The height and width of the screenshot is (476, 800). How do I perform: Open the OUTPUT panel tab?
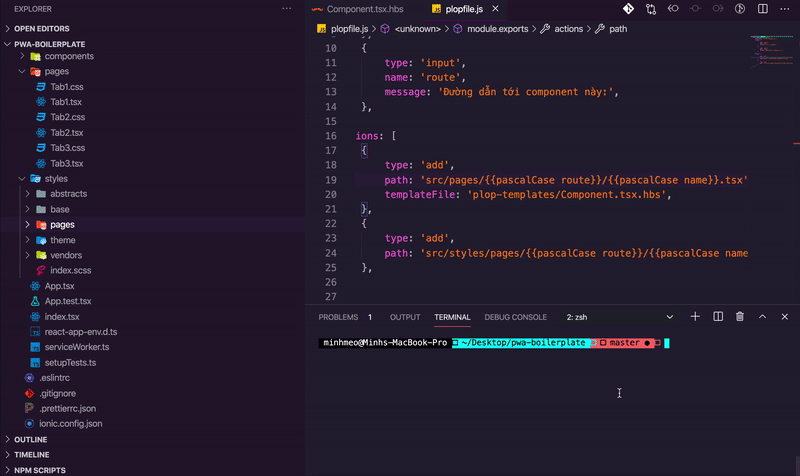405,317
